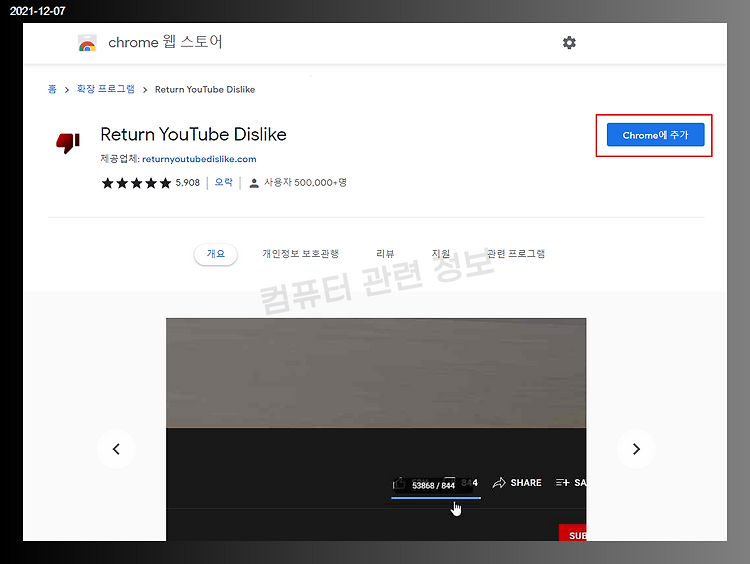
Task: Click the Return YouTube Dislike title heading
Action: (193, 134)
